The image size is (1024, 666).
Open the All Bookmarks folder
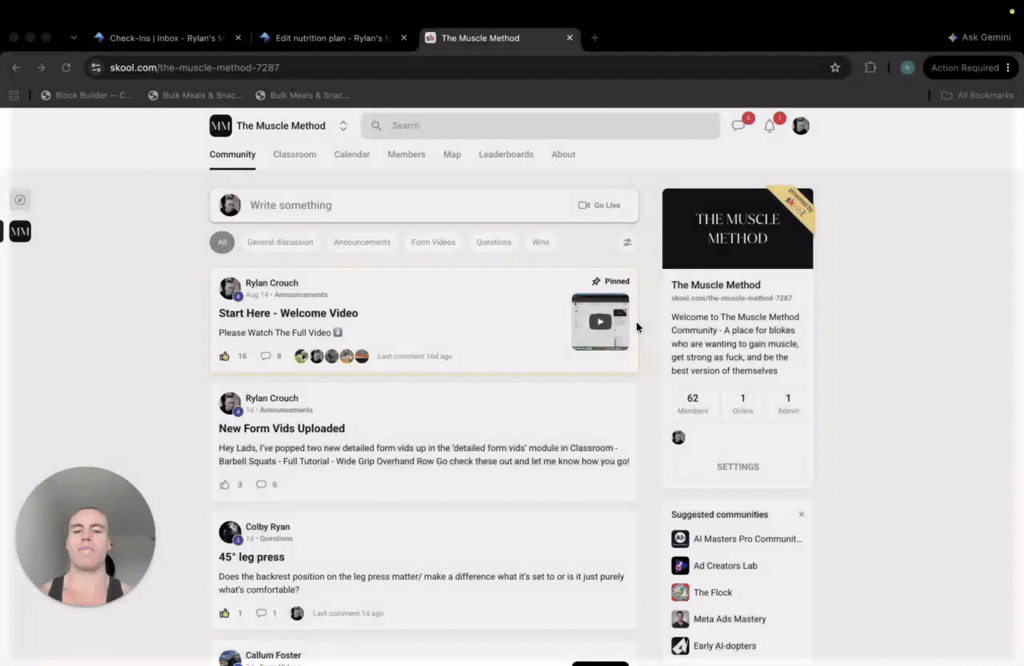977,95
